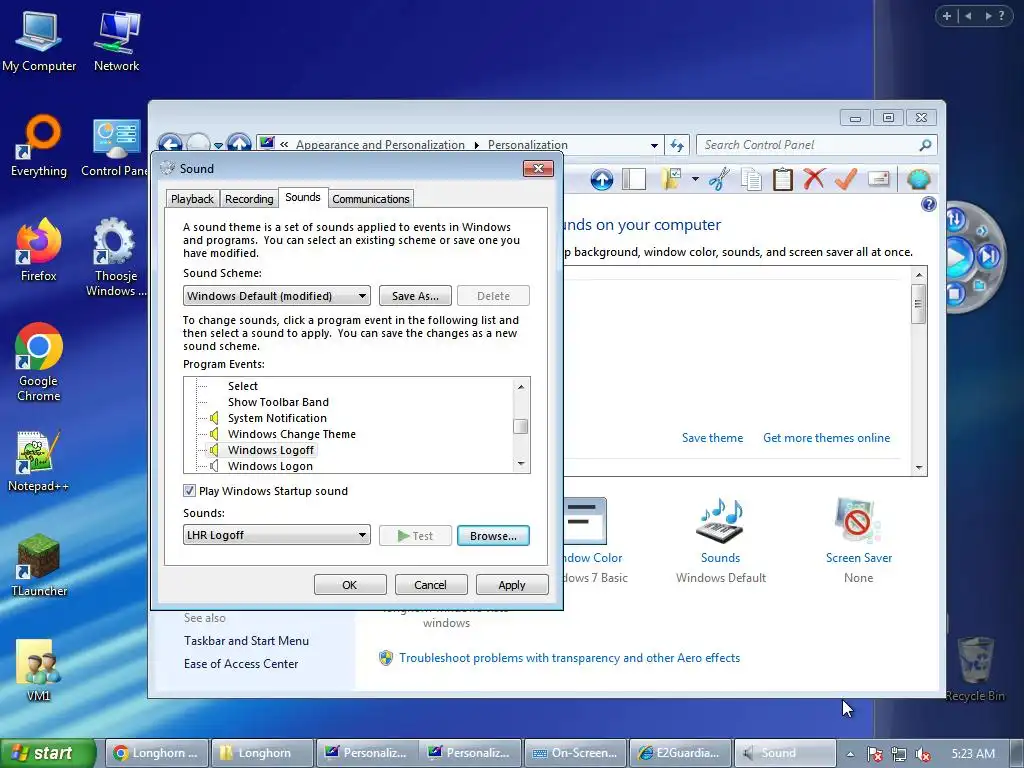Open Get more themes online link

point(826,438)
